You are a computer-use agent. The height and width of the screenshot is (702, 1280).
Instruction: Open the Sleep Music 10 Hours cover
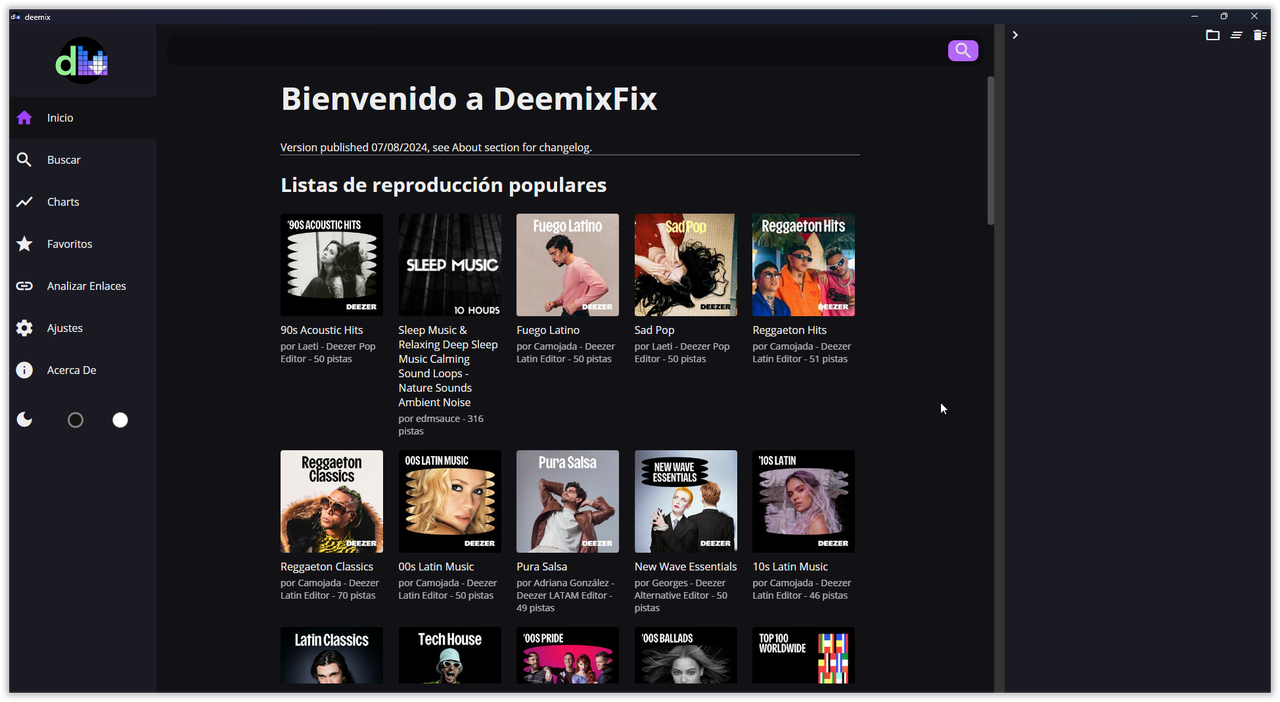(x=450, y=265)
